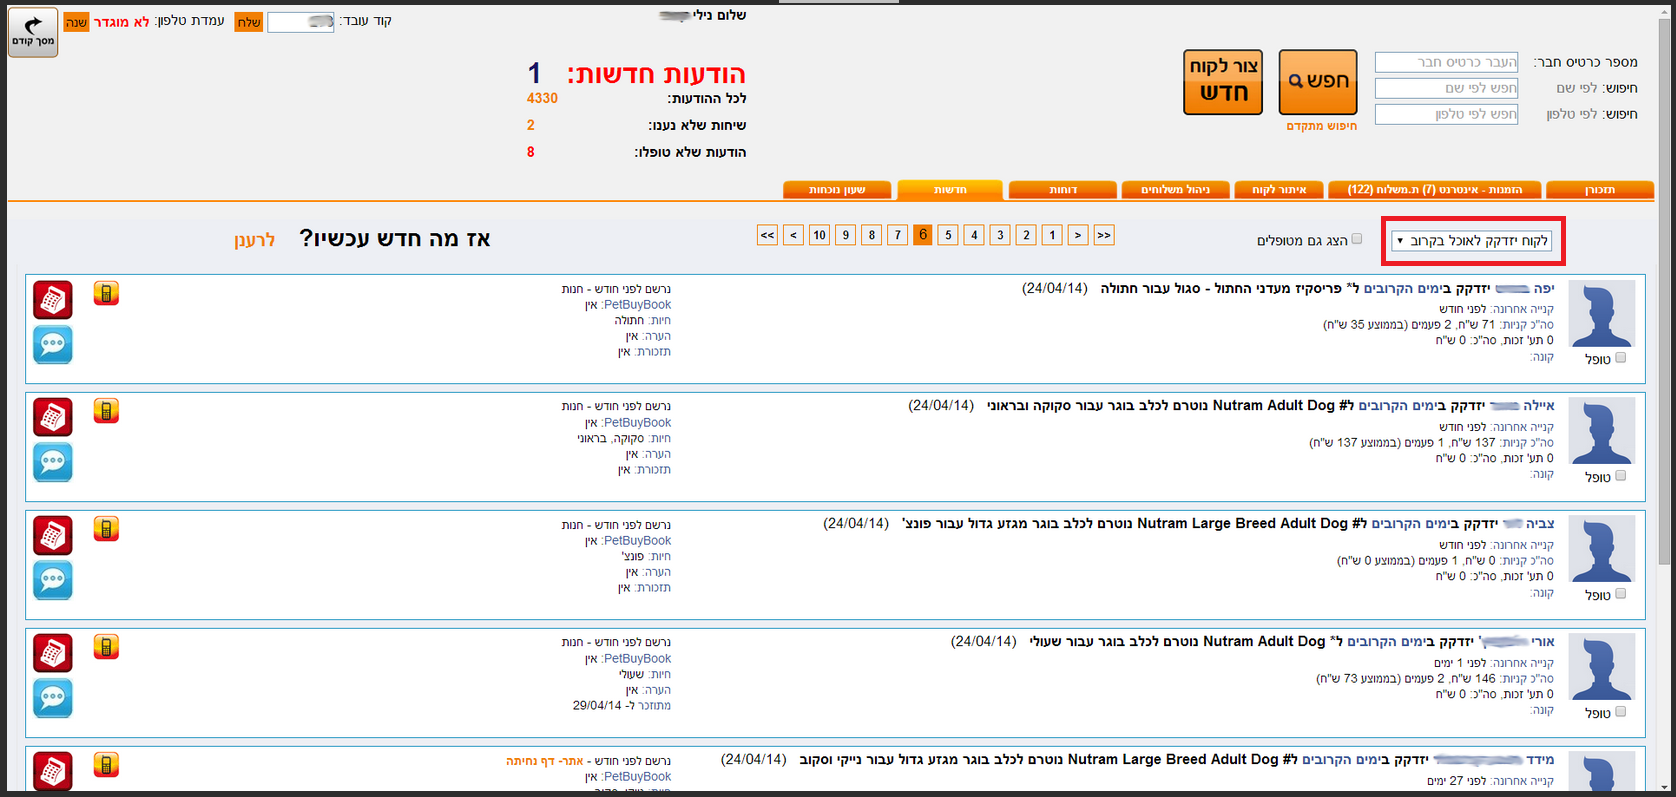Click the חפש לפי טלפון input field
The height and width of the screenshot is (797, 1676).
pos(1446,114)
